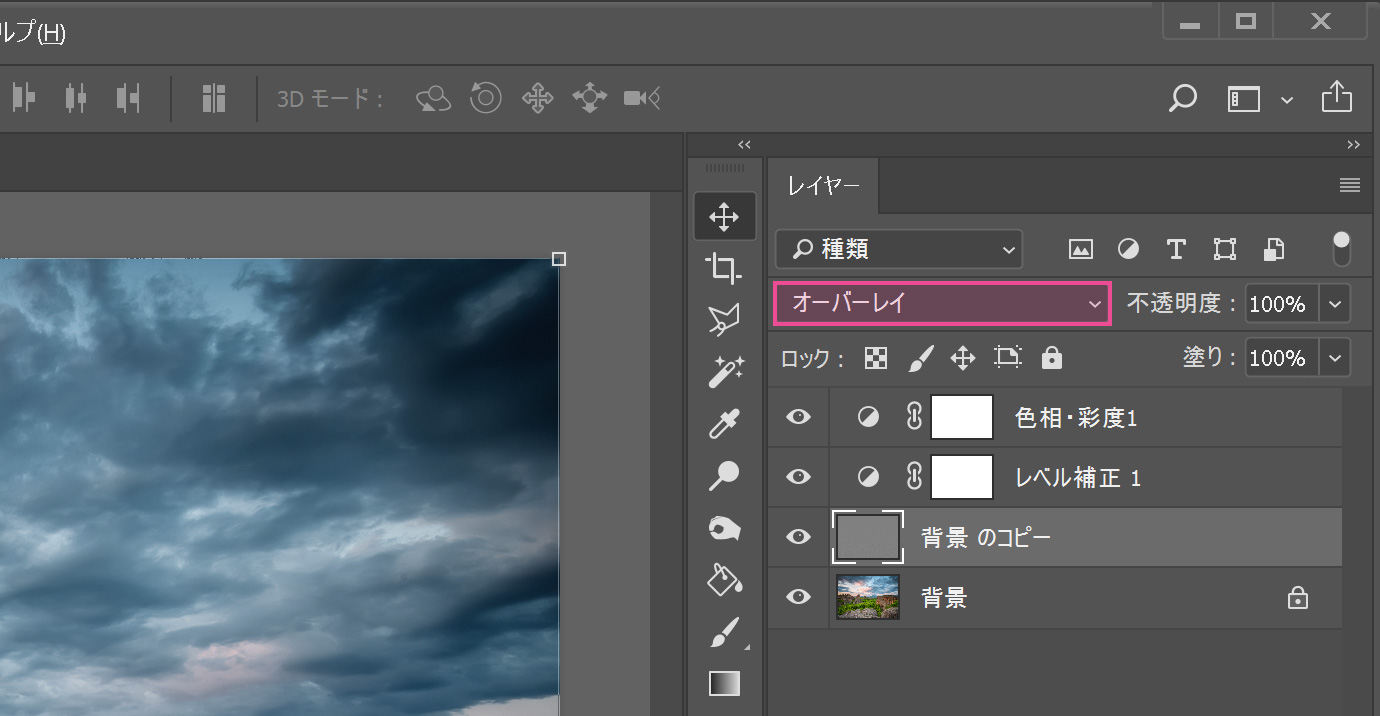Hide the 色相・彩度1 layer

798,418
